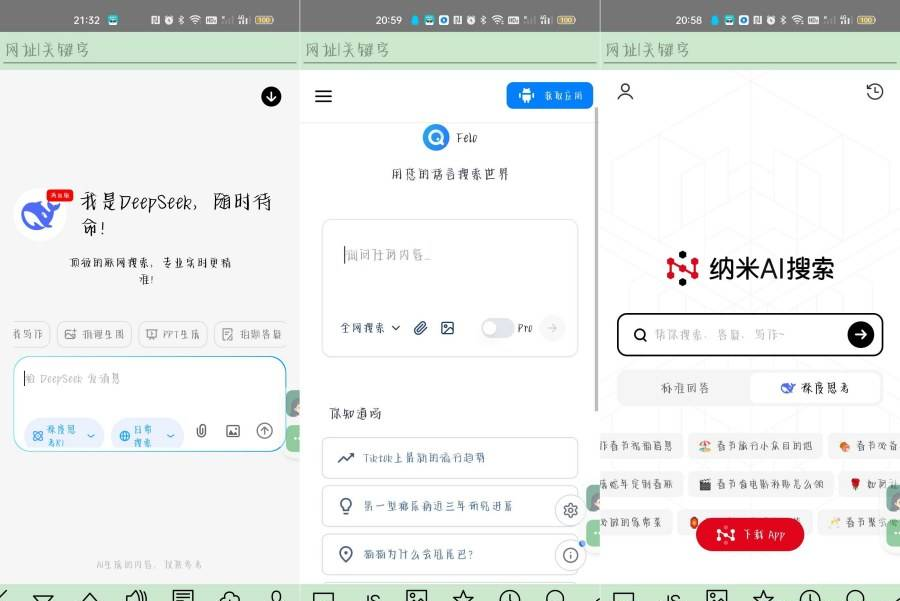Open the Felo hamburger menu

(x=323, y=96)
